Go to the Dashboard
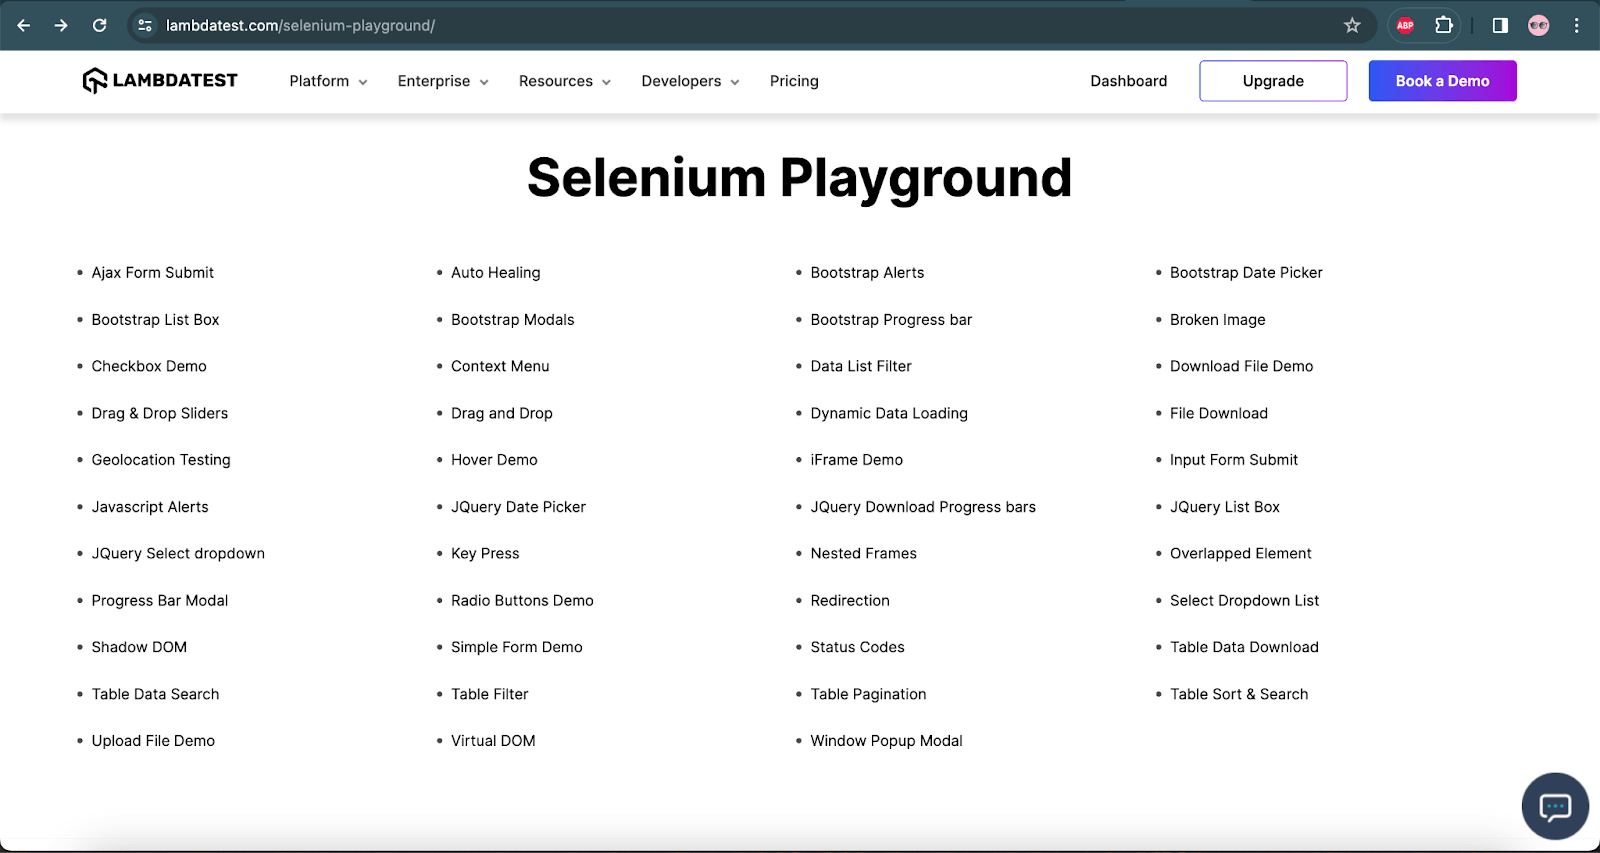This screenshot has height=853, width=1600. point(1128,81)
